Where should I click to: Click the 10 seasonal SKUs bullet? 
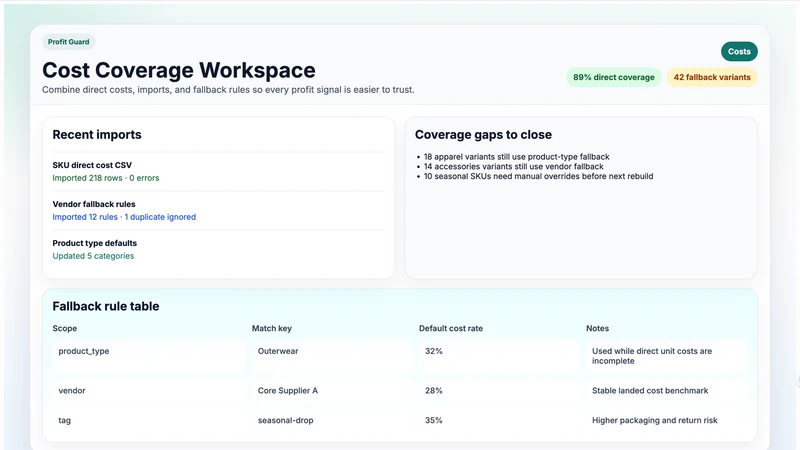click(x=538, y=176)
